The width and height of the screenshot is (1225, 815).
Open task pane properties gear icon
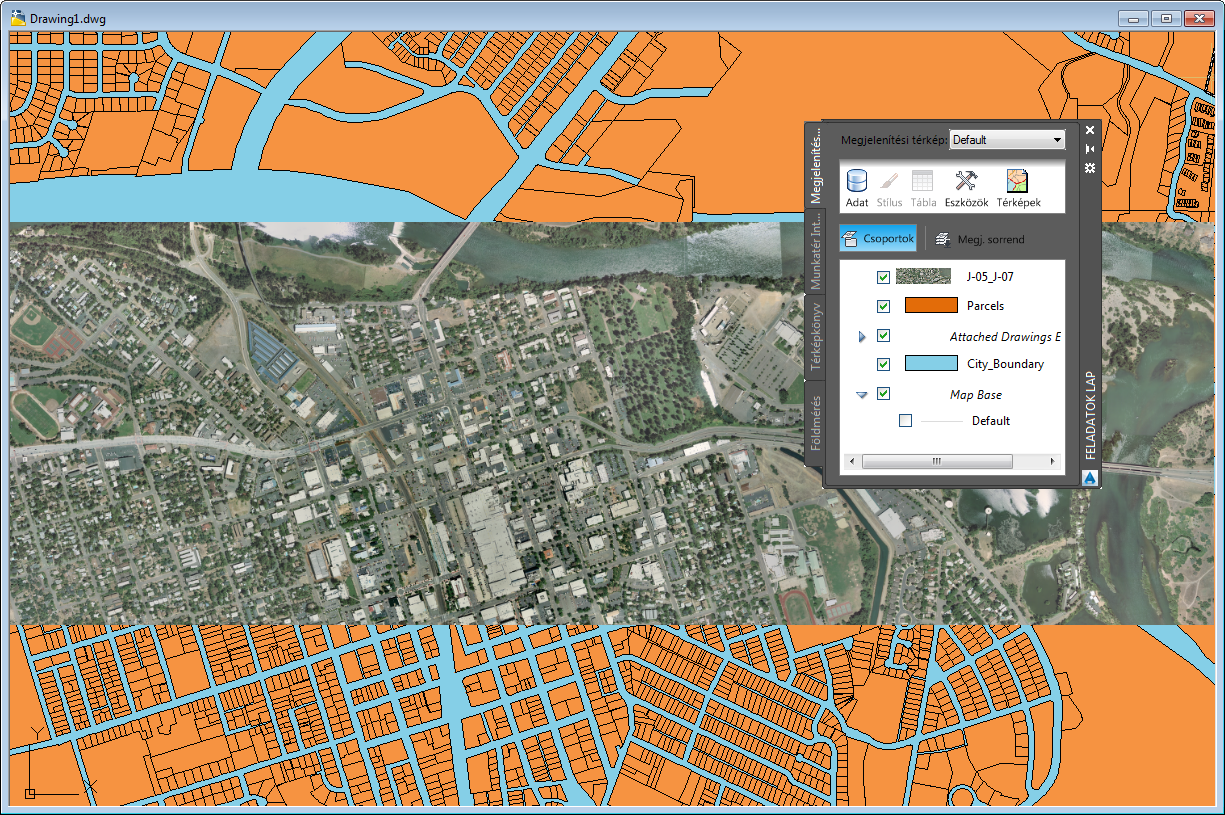pos(1090,167)
